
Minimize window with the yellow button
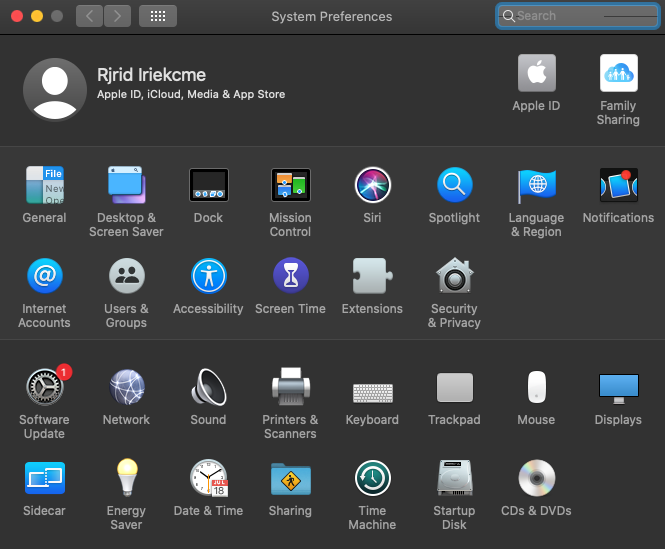click(x=37, y=16)
